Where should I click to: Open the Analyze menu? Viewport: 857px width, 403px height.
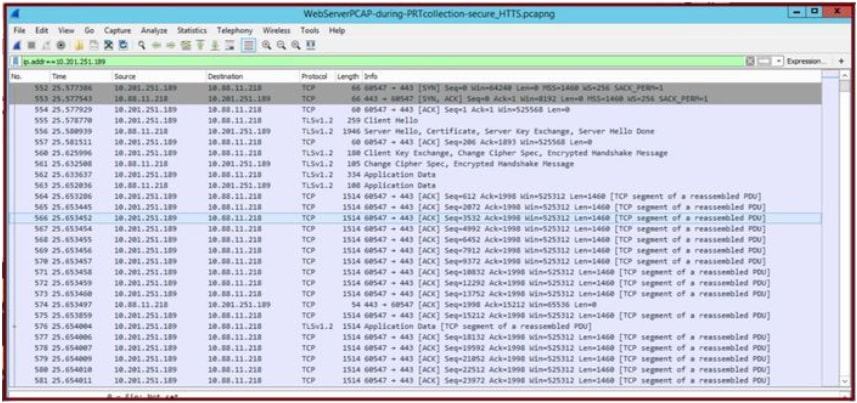[x=154, y=31]
